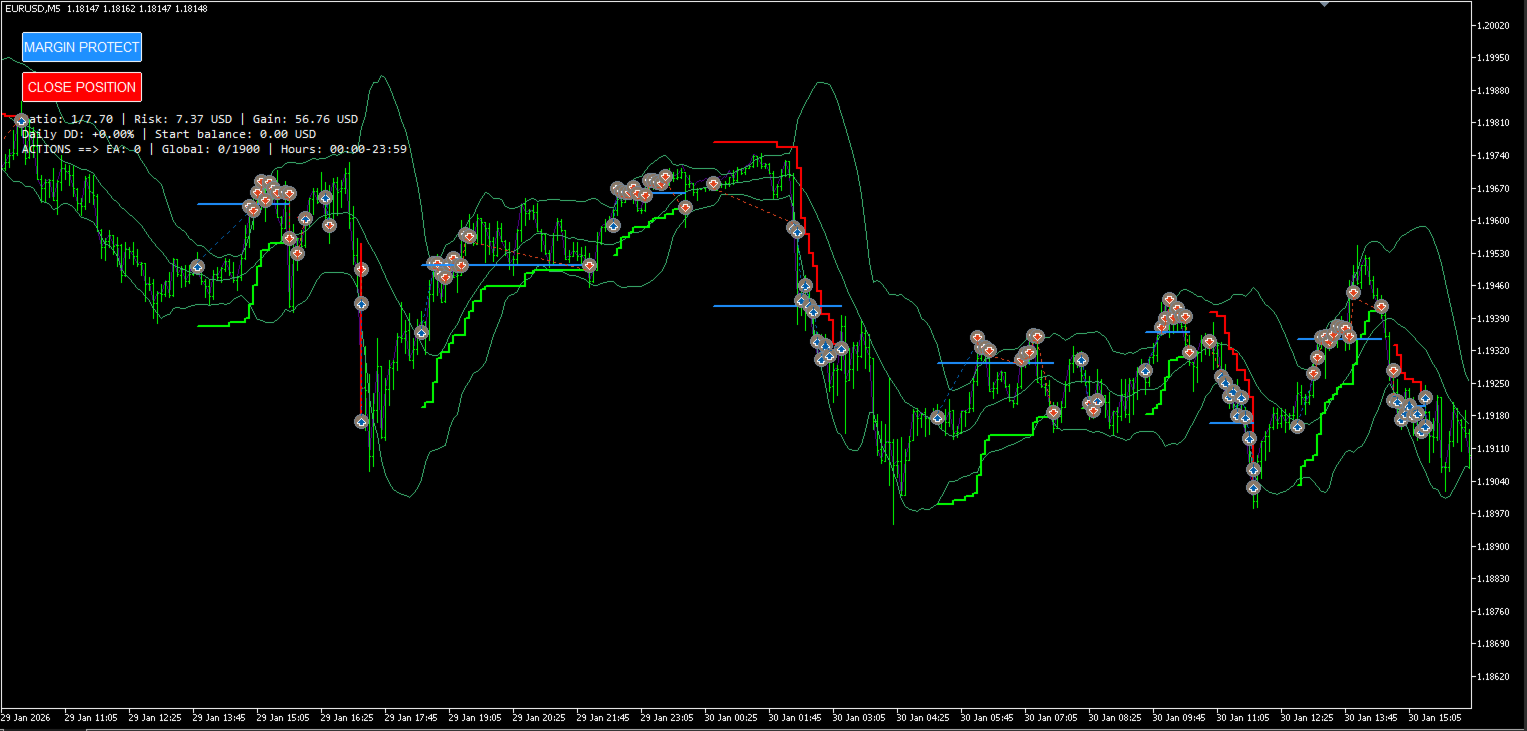The height and width of the screenshot is (731, 1527).
Task: Click the '29 Jan 19:05' time axis label
Action: coord(475,718)
